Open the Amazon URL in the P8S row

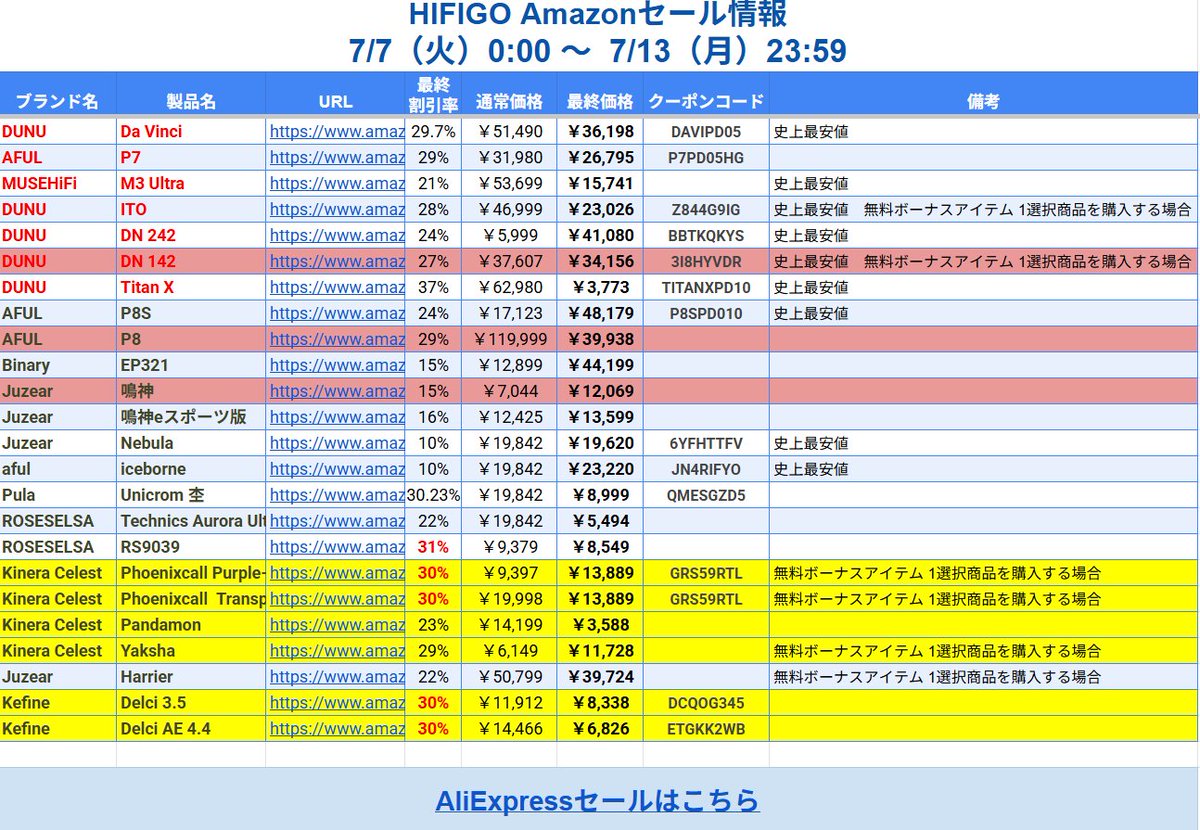click(x=337, y=313)
